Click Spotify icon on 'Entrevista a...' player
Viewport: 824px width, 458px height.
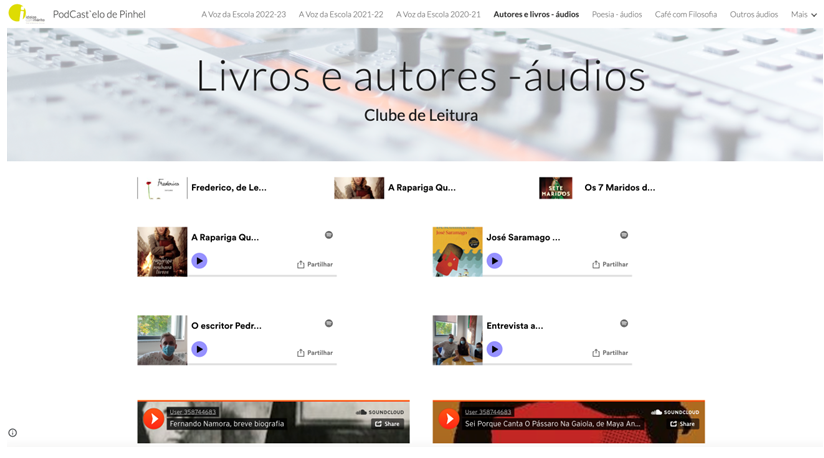click(624, 323)
